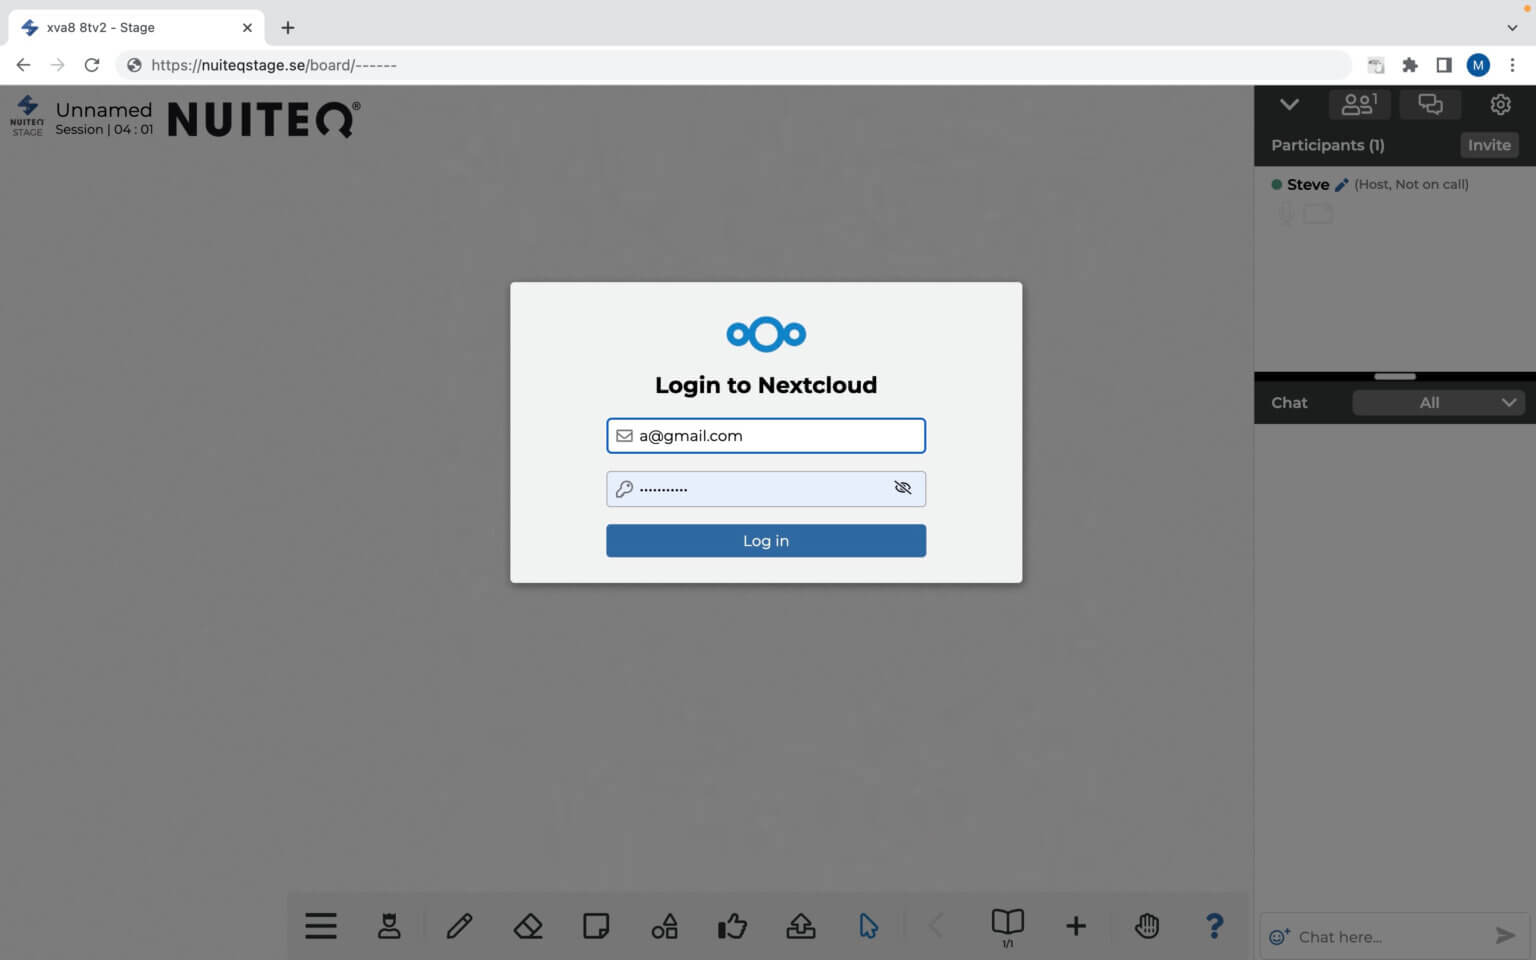Select the pointer selection tool
The image size is (1536, 960).
tap(867, 925)
